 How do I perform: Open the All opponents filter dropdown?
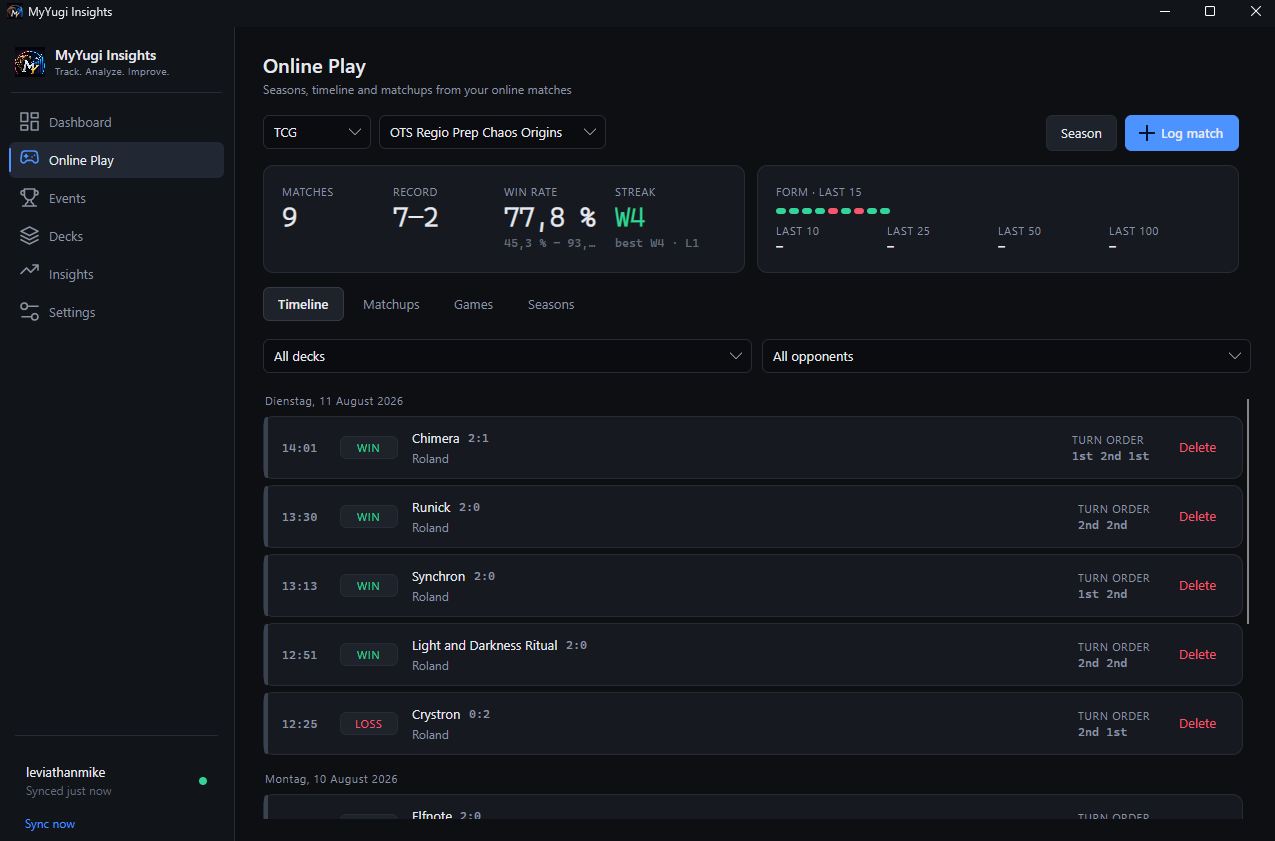(x=1006, y=356)
